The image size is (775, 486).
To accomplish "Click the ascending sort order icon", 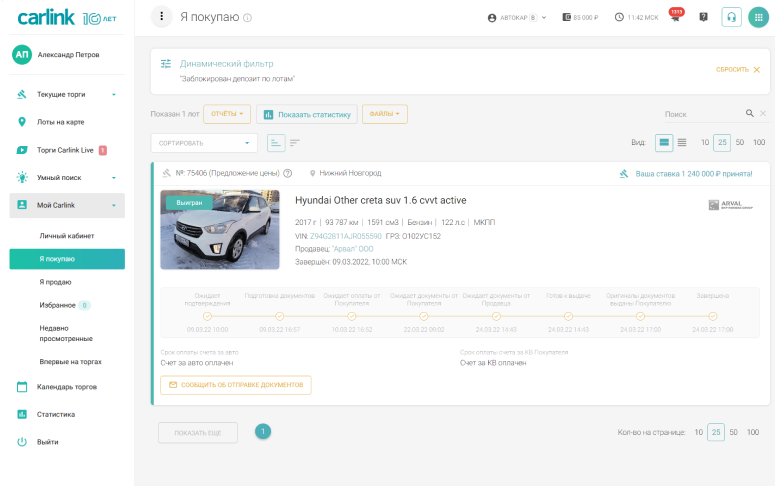I will point(276,143).
